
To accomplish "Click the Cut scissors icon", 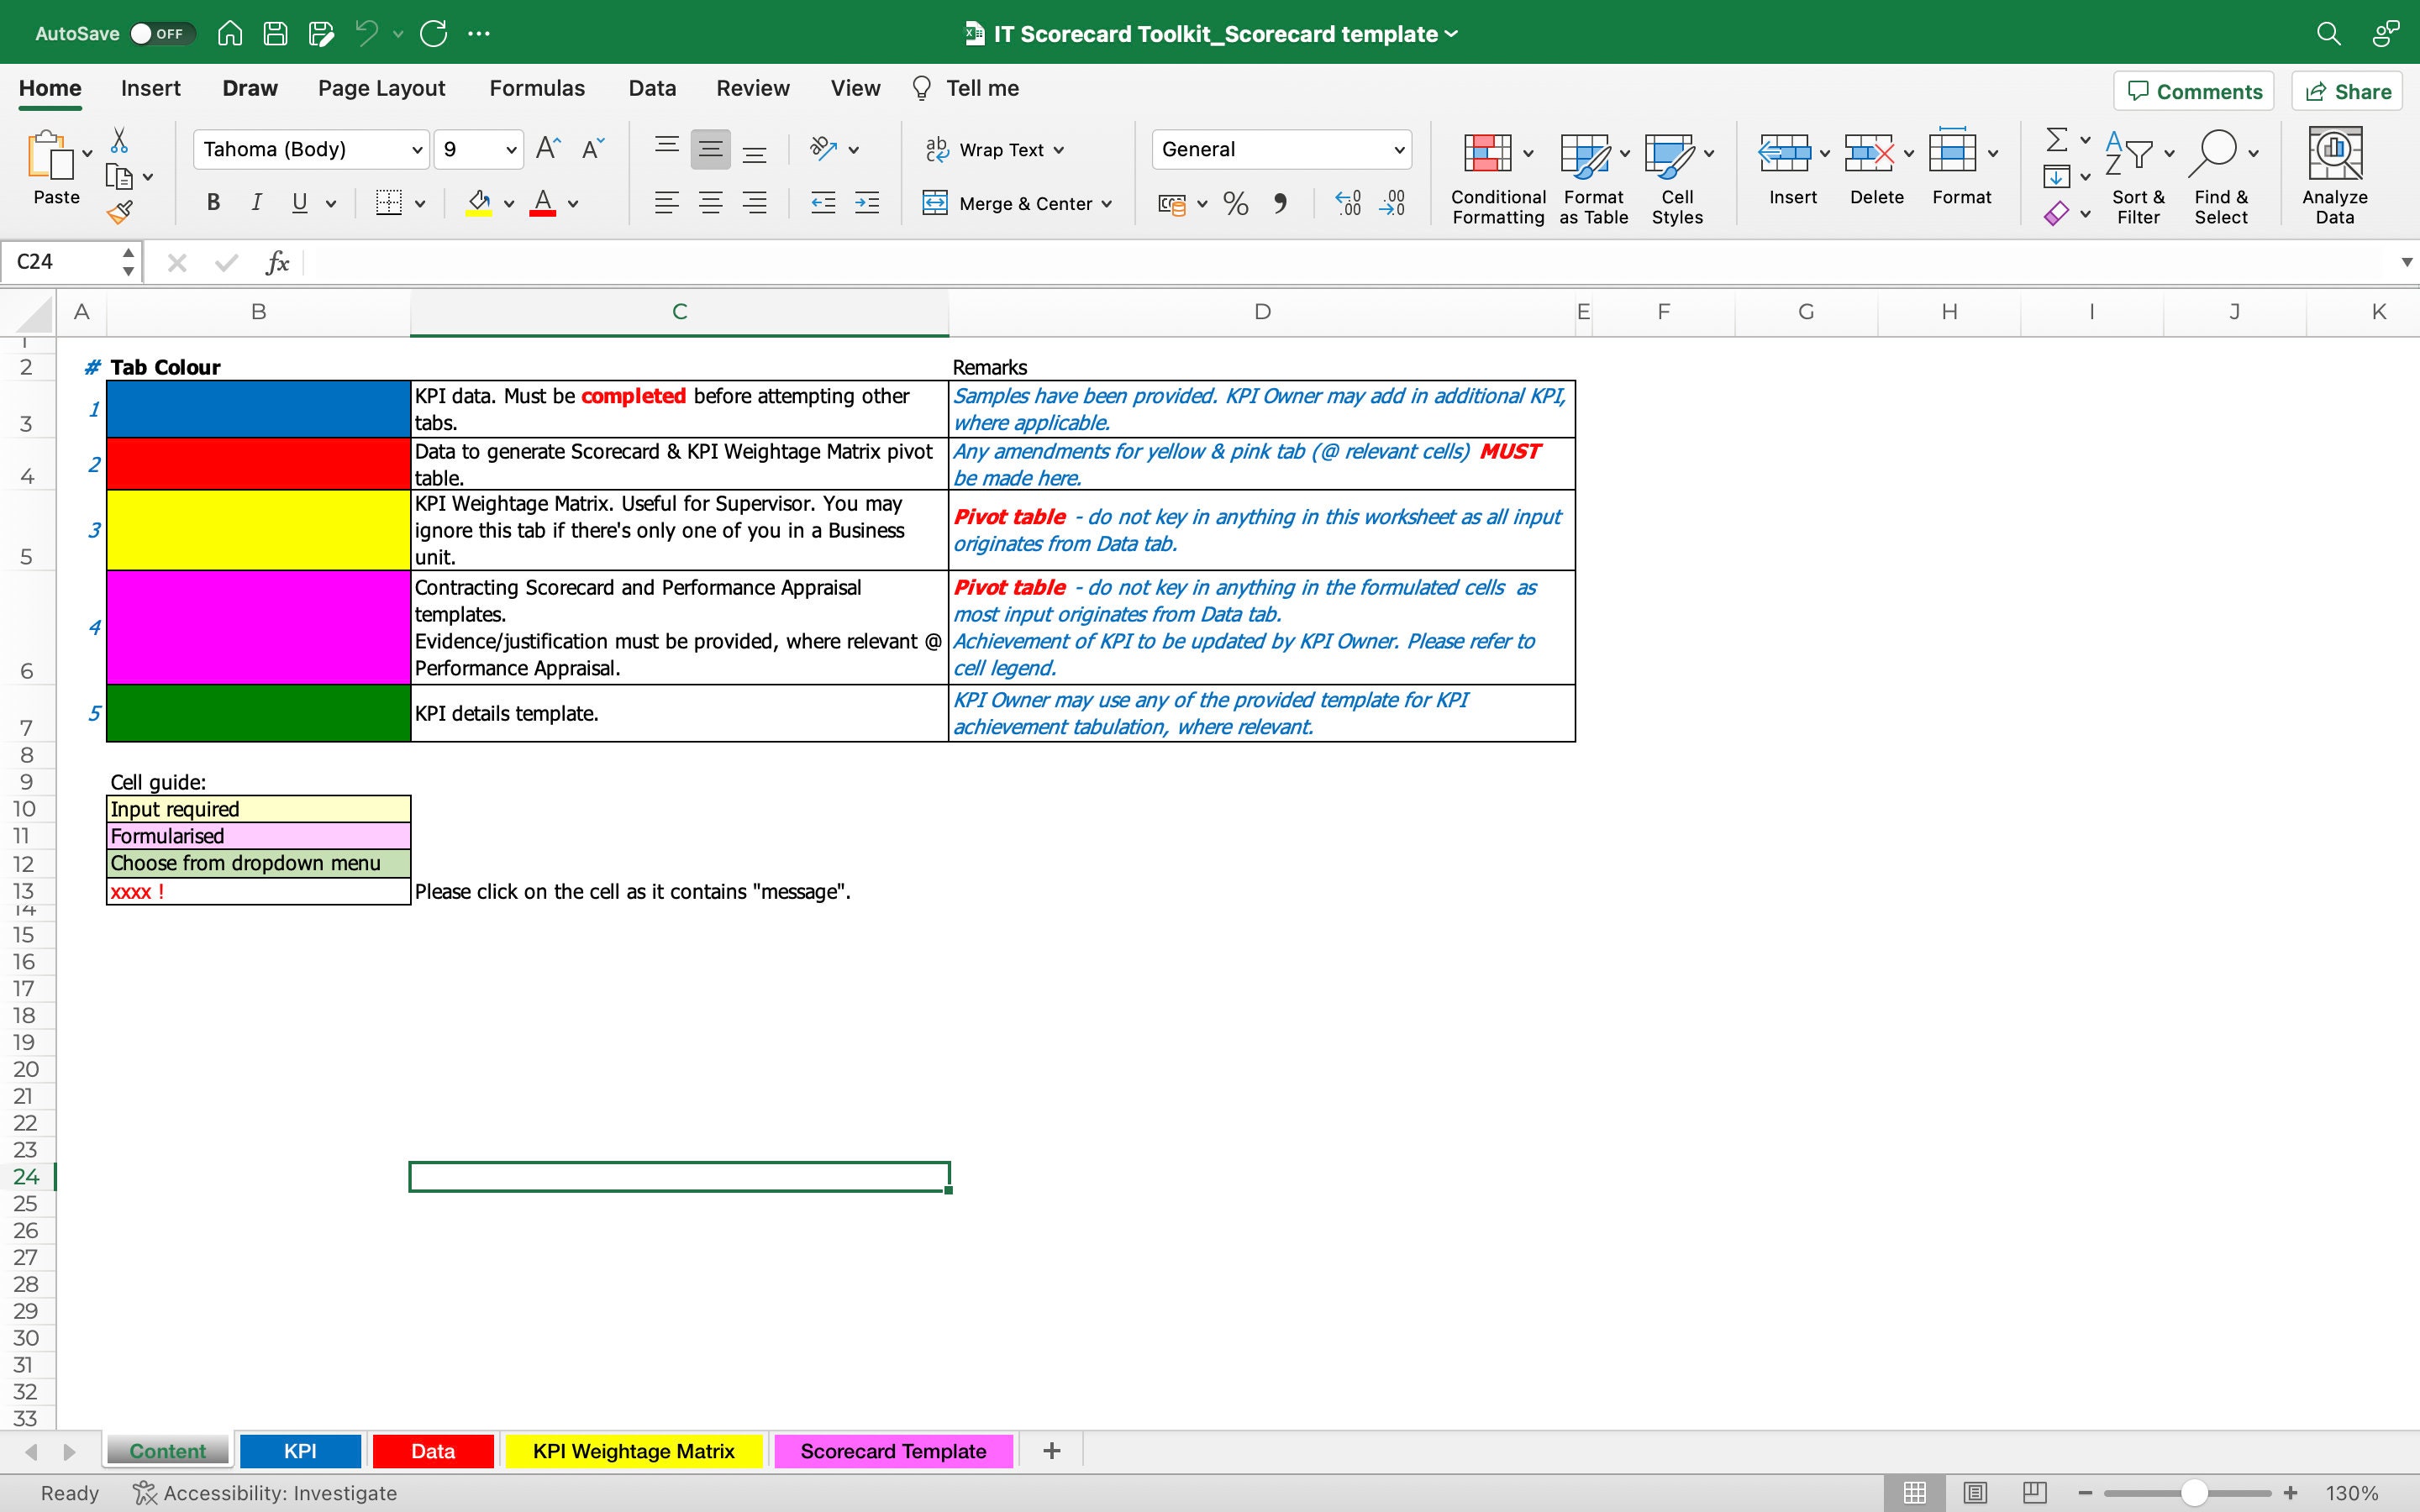I will [x=119, y=140].
